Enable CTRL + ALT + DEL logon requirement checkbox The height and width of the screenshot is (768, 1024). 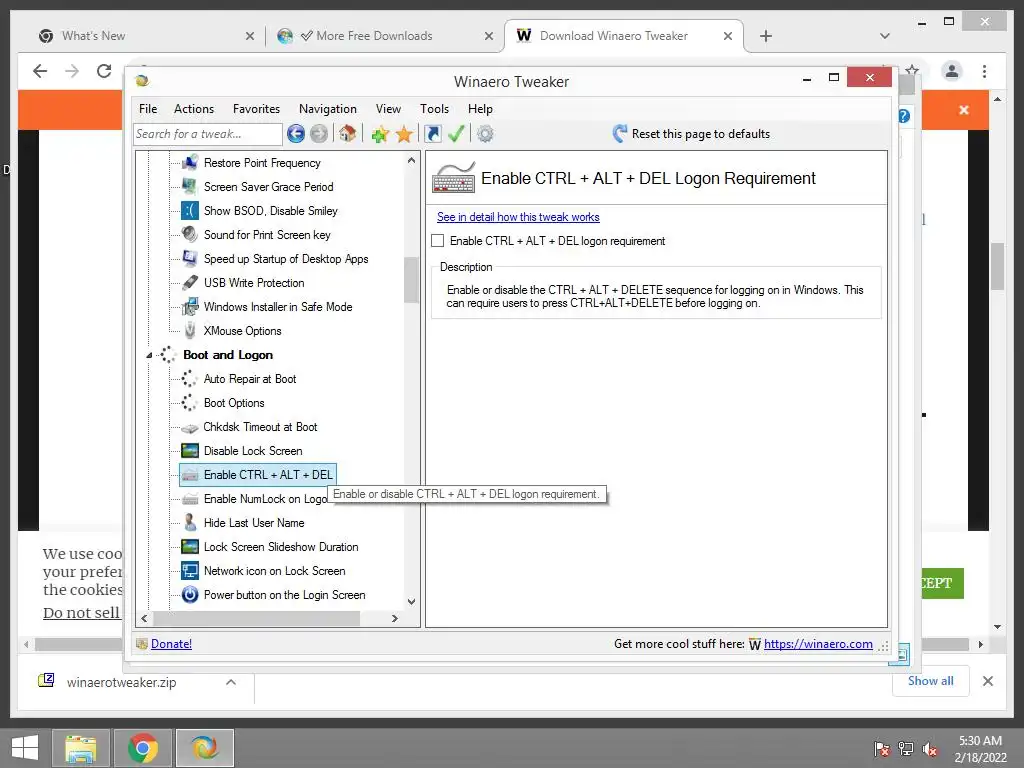click(x=438, y=241)
